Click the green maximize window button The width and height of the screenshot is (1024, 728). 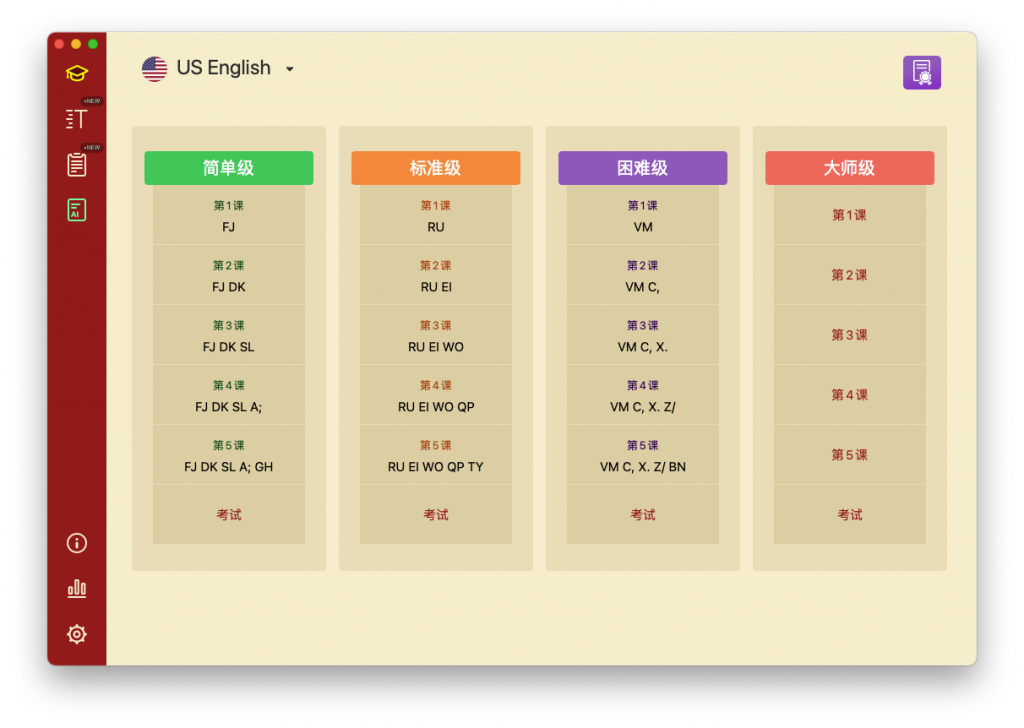click(93, 44)
